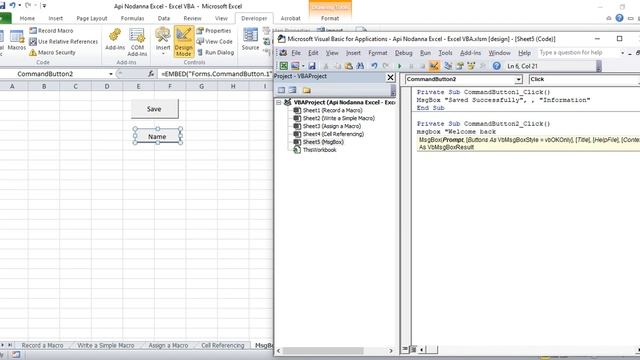Click View Microsoft Excel icon in VBA toolbar
Screen dimensions: 640x360
283,66
